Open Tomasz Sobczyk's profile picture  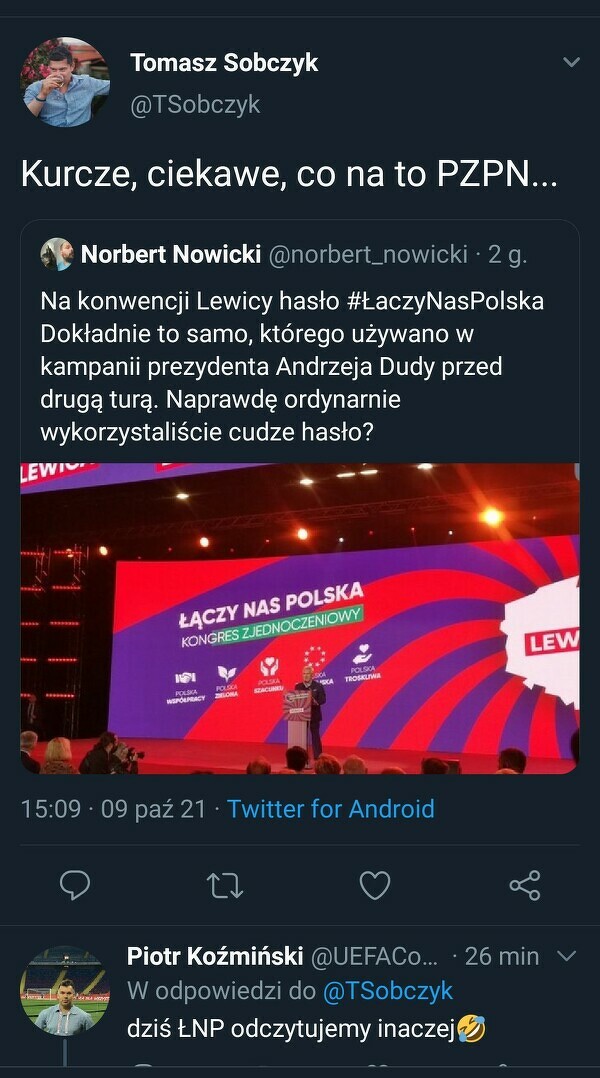pos(65,82)
